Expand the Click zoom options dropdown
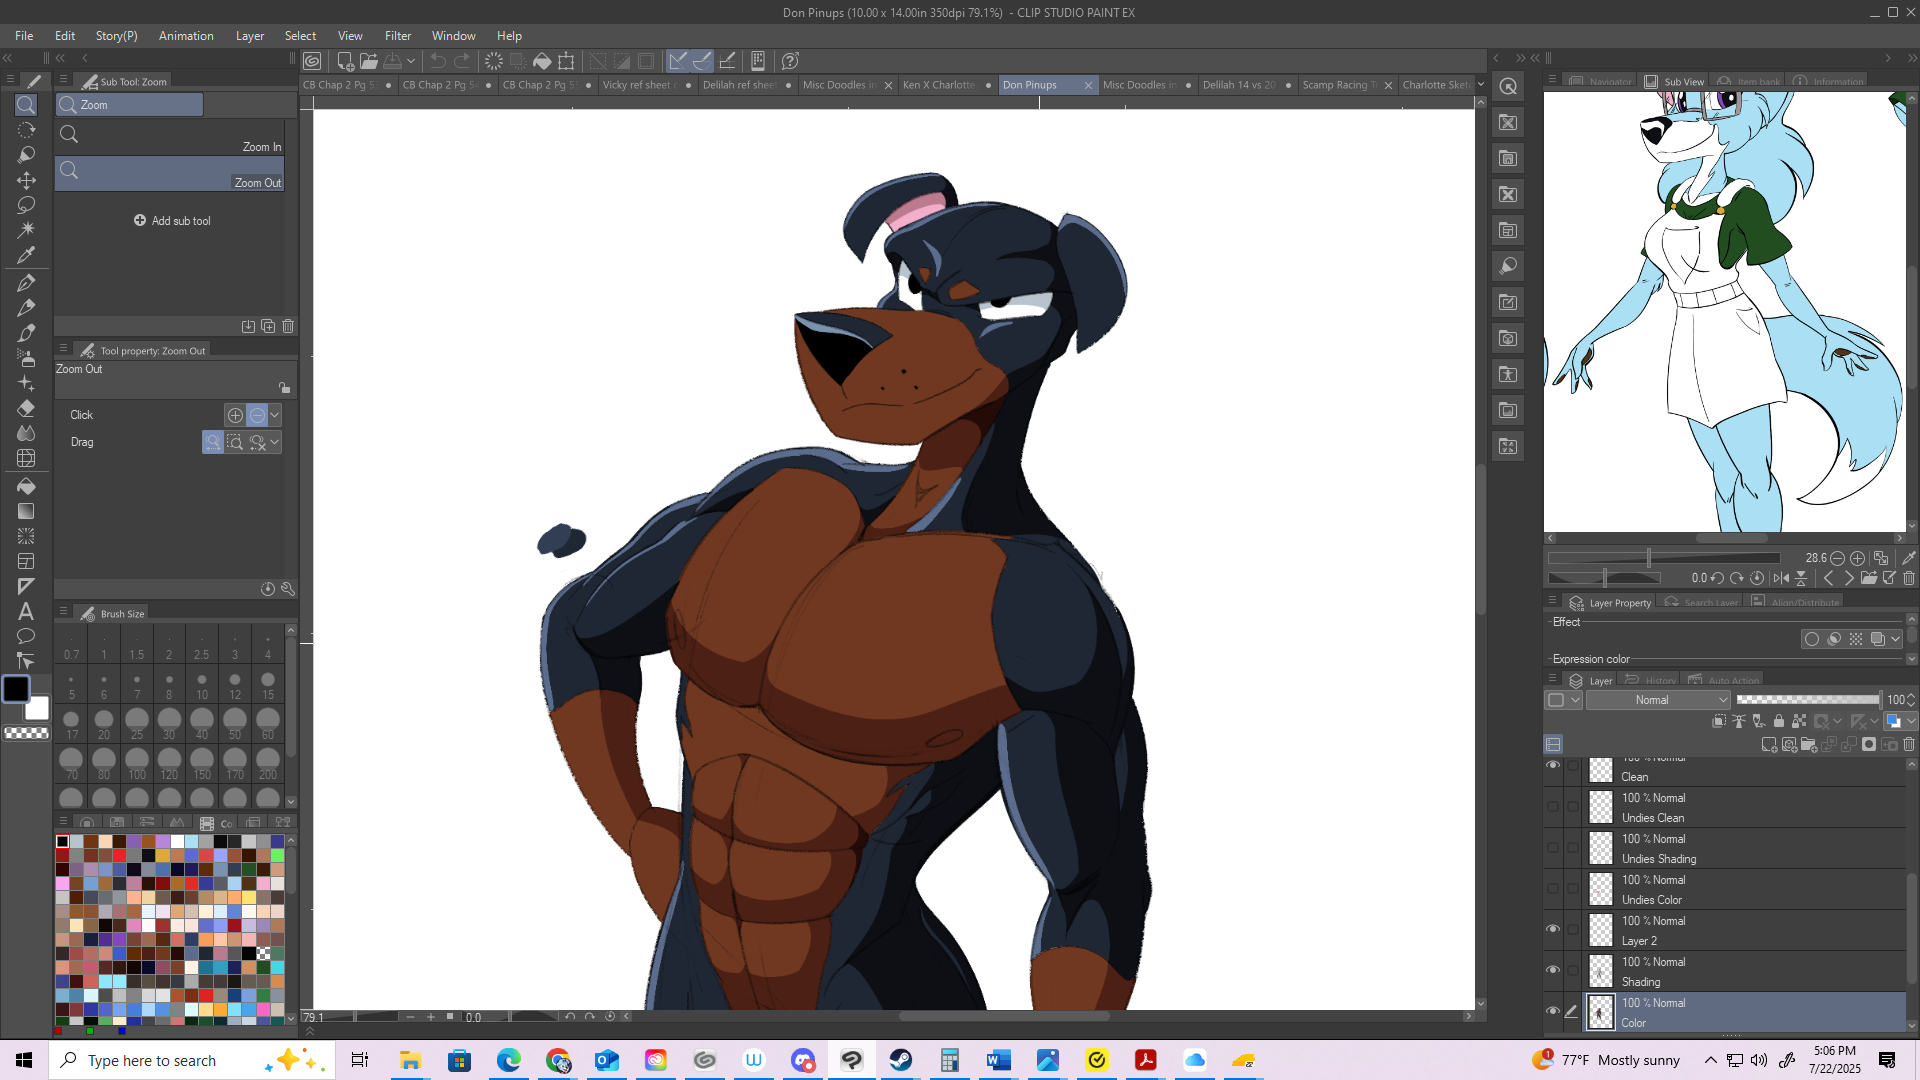 [x=275, y=414]
